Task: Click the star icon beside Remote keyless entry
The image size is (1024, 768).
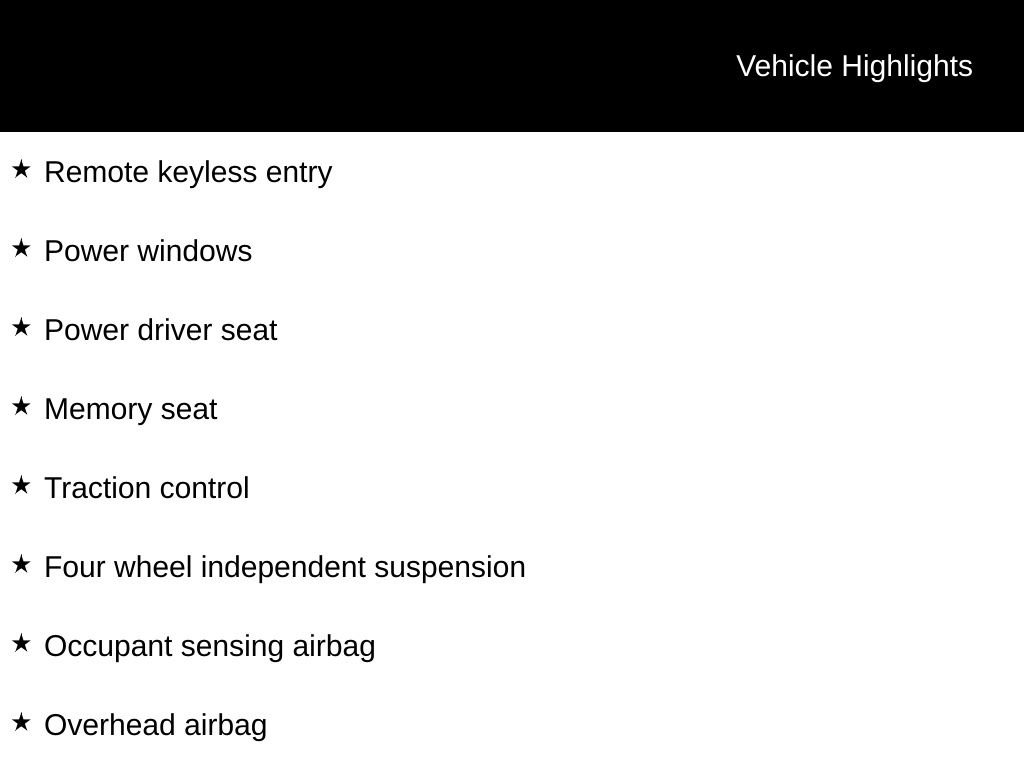Action: point(21,170)
